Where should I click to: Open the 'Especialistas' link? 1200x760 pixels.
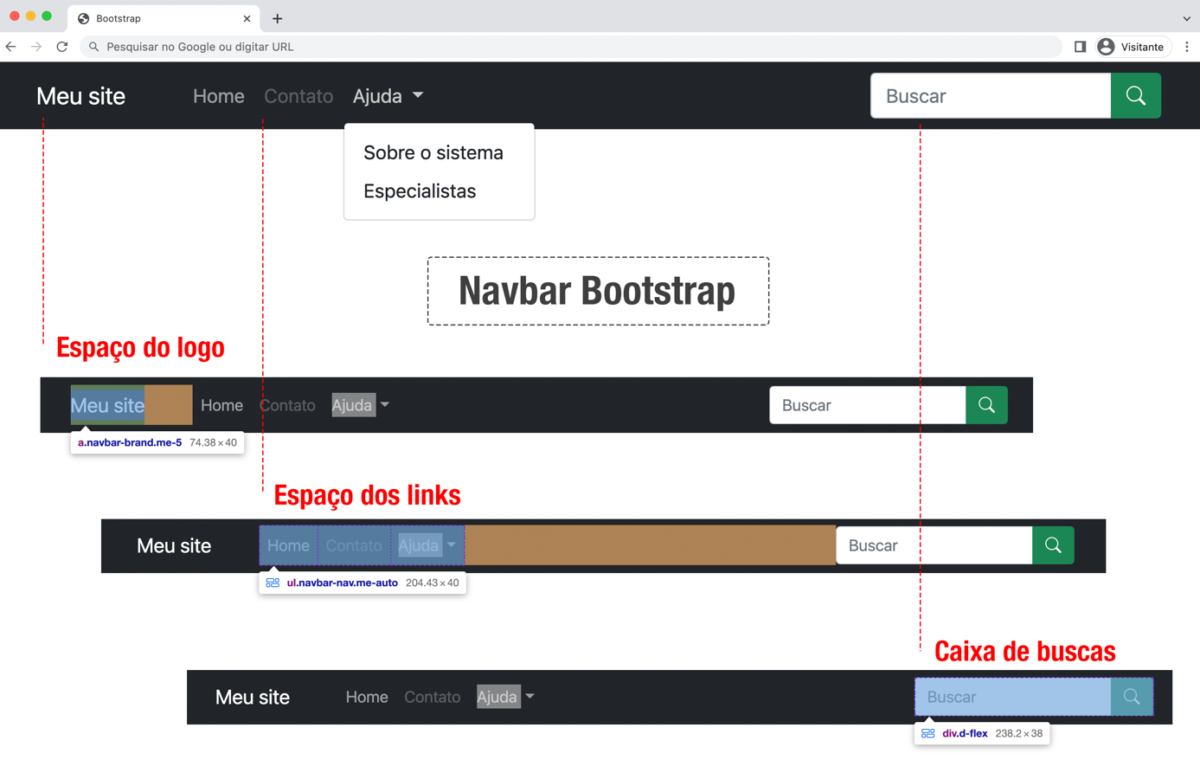pyautogui.click(x=420, y=191)
